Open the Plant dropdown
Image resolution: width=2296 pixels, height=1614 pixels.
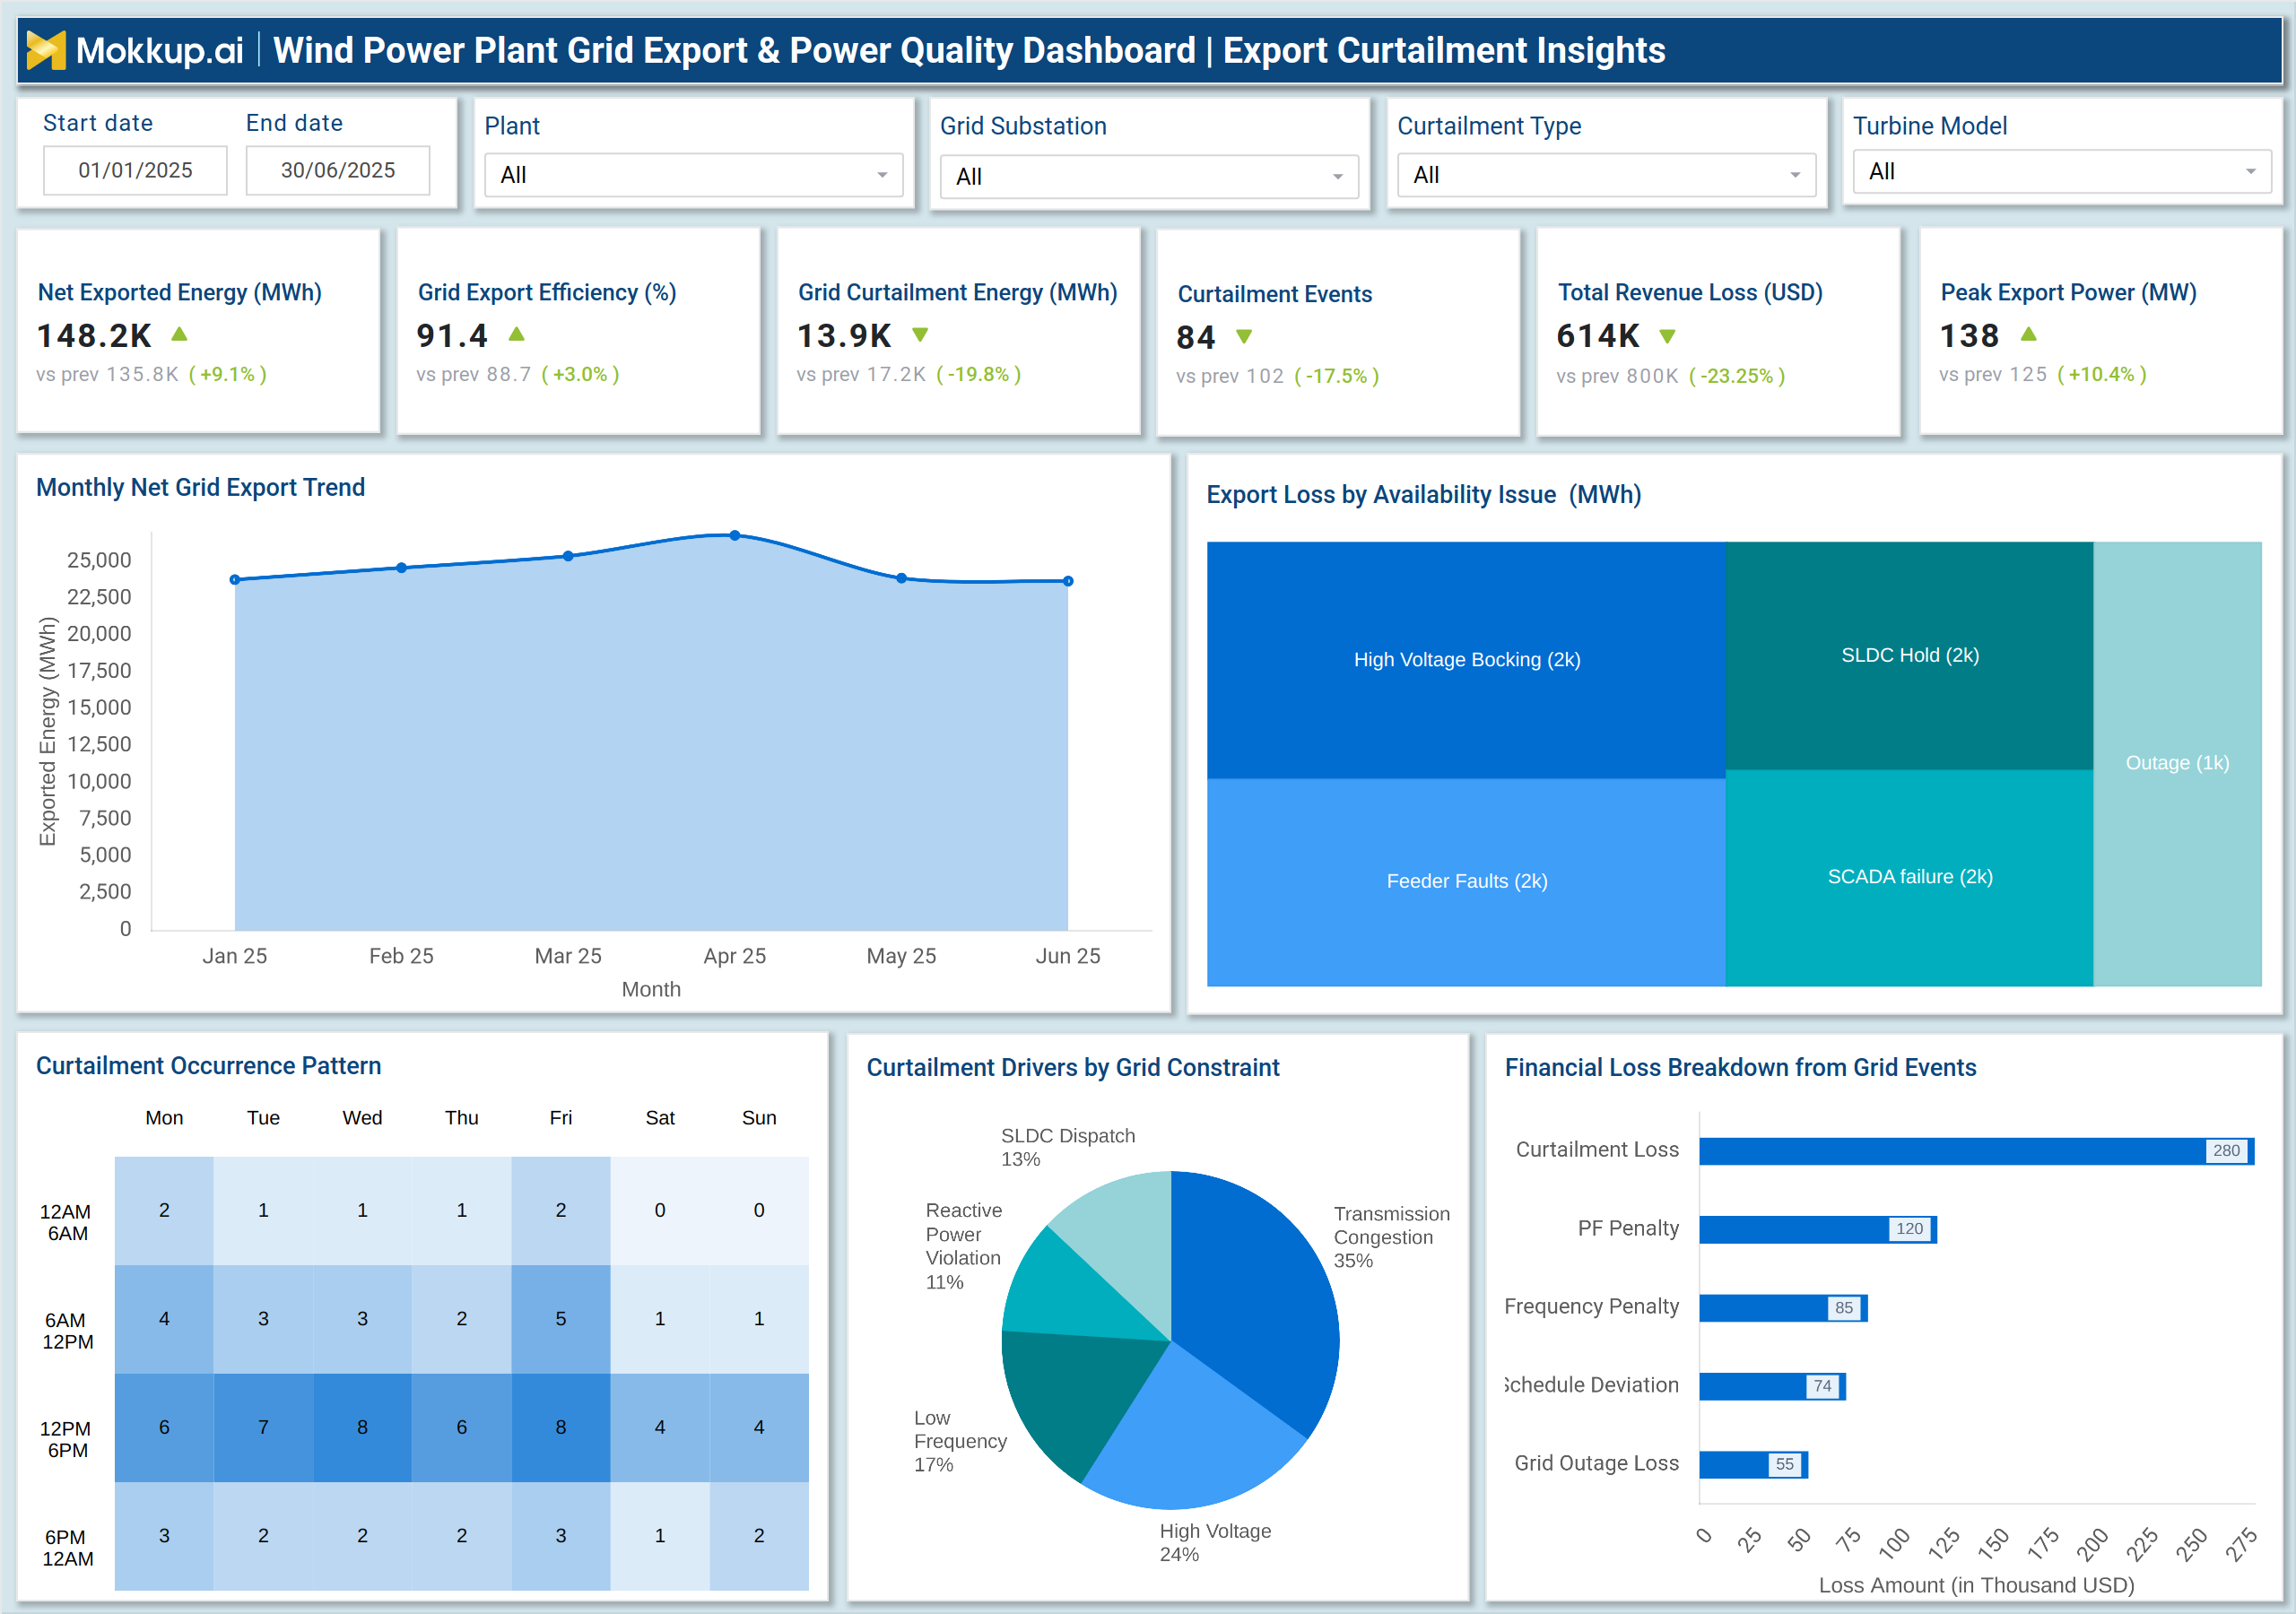(693, 175)
